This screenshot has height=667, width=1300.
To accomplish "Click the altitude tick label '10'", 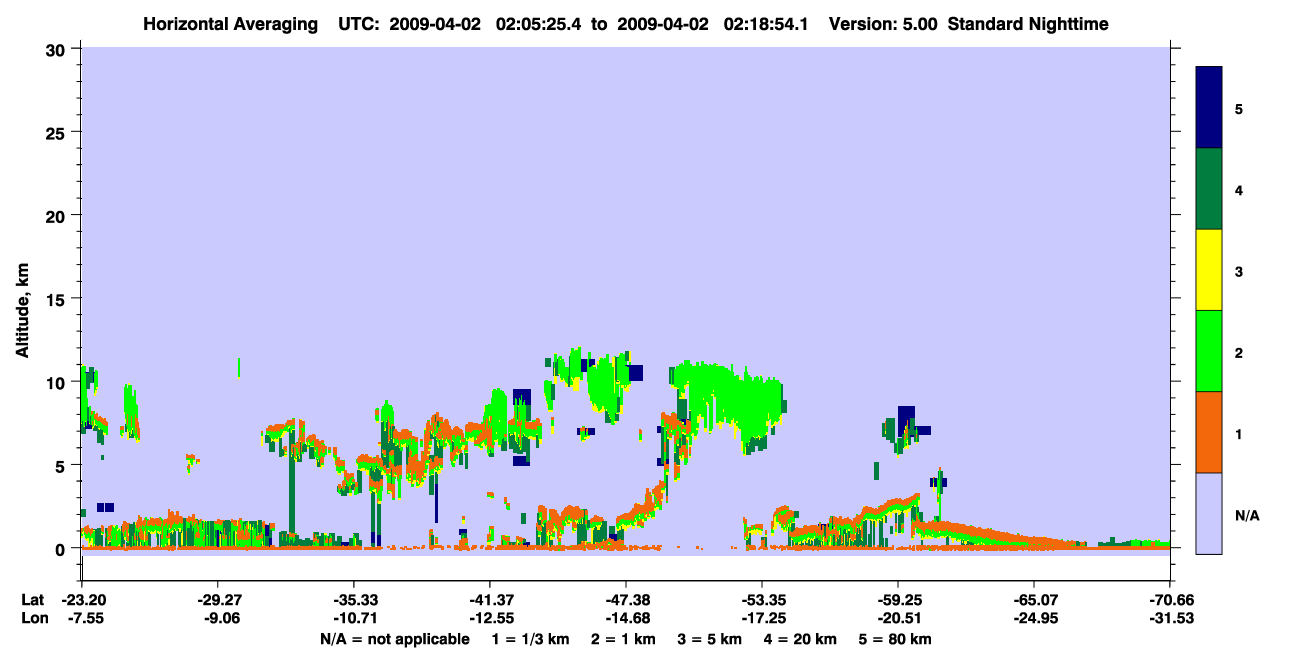I will pos(58,382).
